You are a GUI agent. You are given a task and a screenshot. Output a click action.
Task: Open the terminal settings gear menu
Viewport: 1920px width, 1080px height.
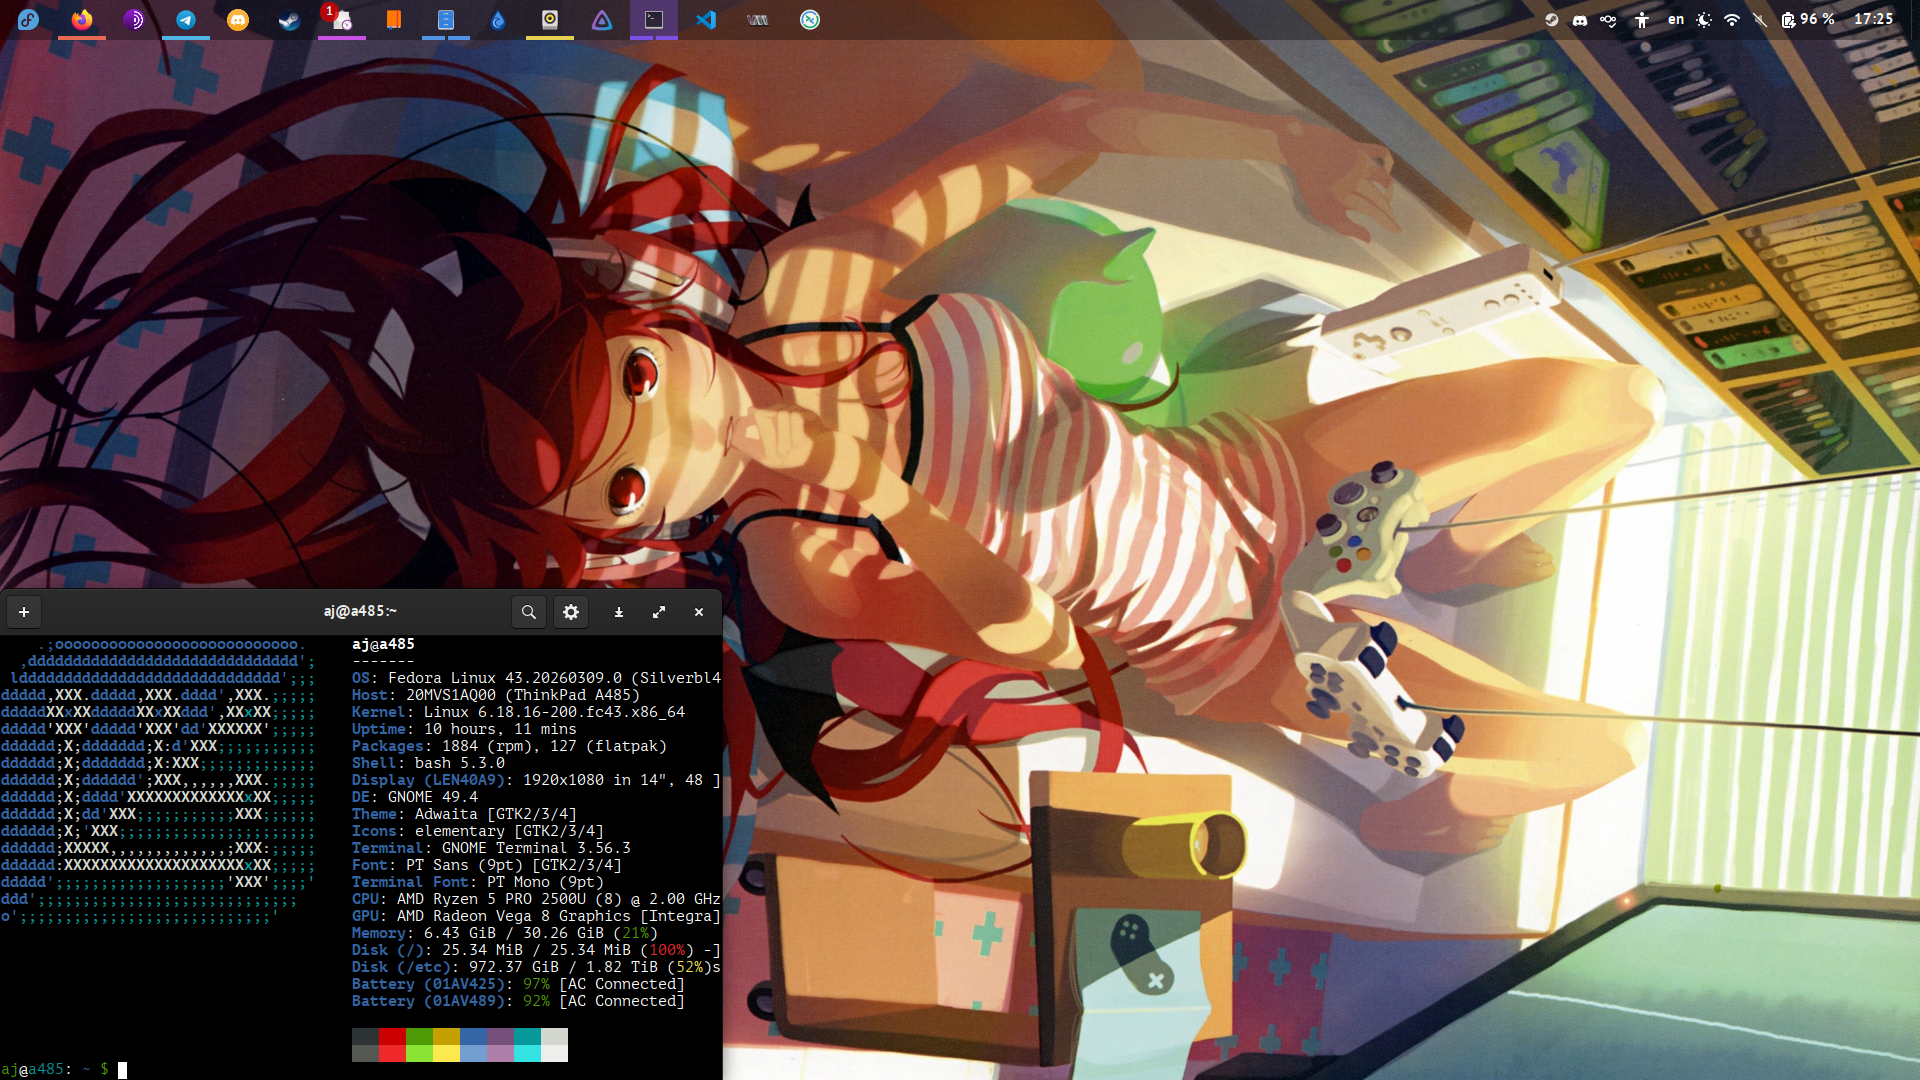click(x=571, y=612)
